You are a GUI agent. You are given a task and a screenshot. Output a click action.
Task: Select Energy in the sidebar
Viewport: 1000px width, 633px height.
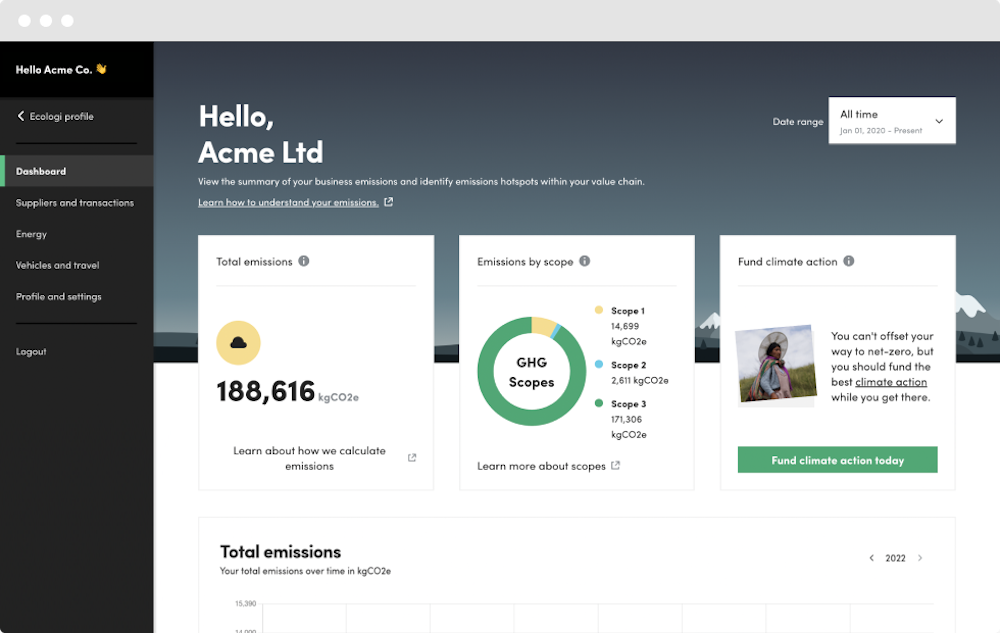click(32, 234)
